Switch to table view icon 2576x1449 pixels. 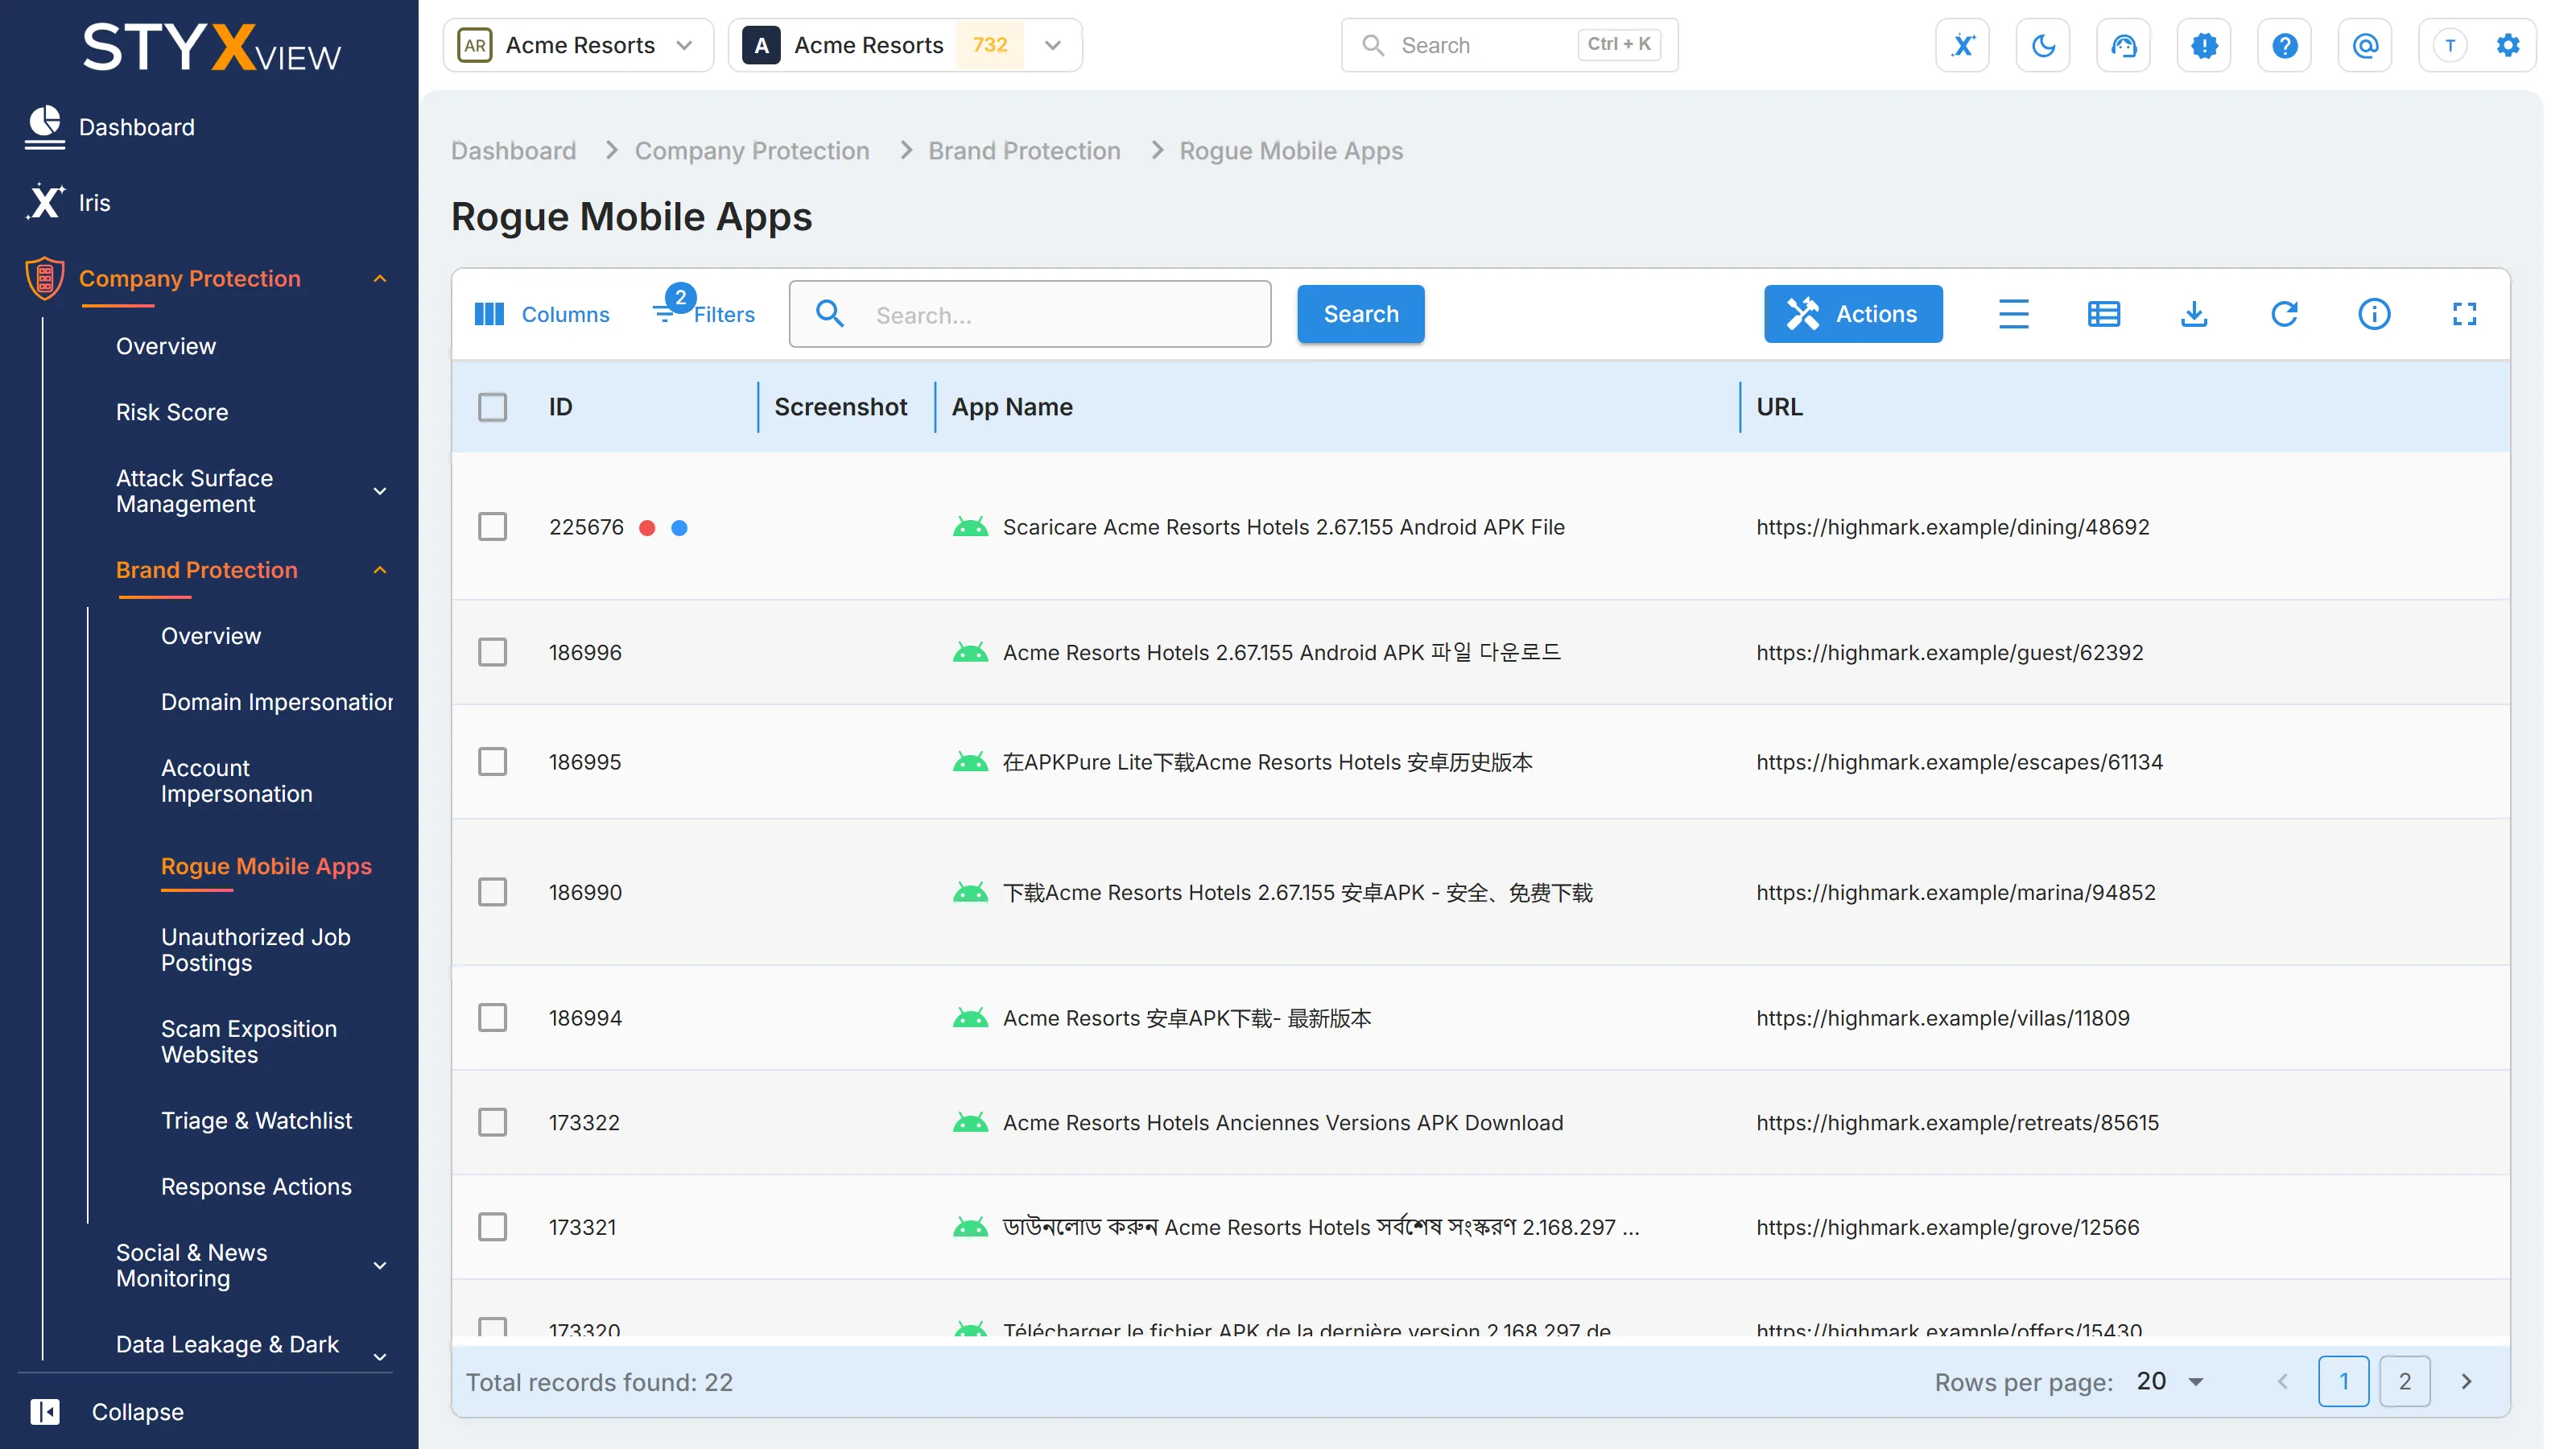2103,314
